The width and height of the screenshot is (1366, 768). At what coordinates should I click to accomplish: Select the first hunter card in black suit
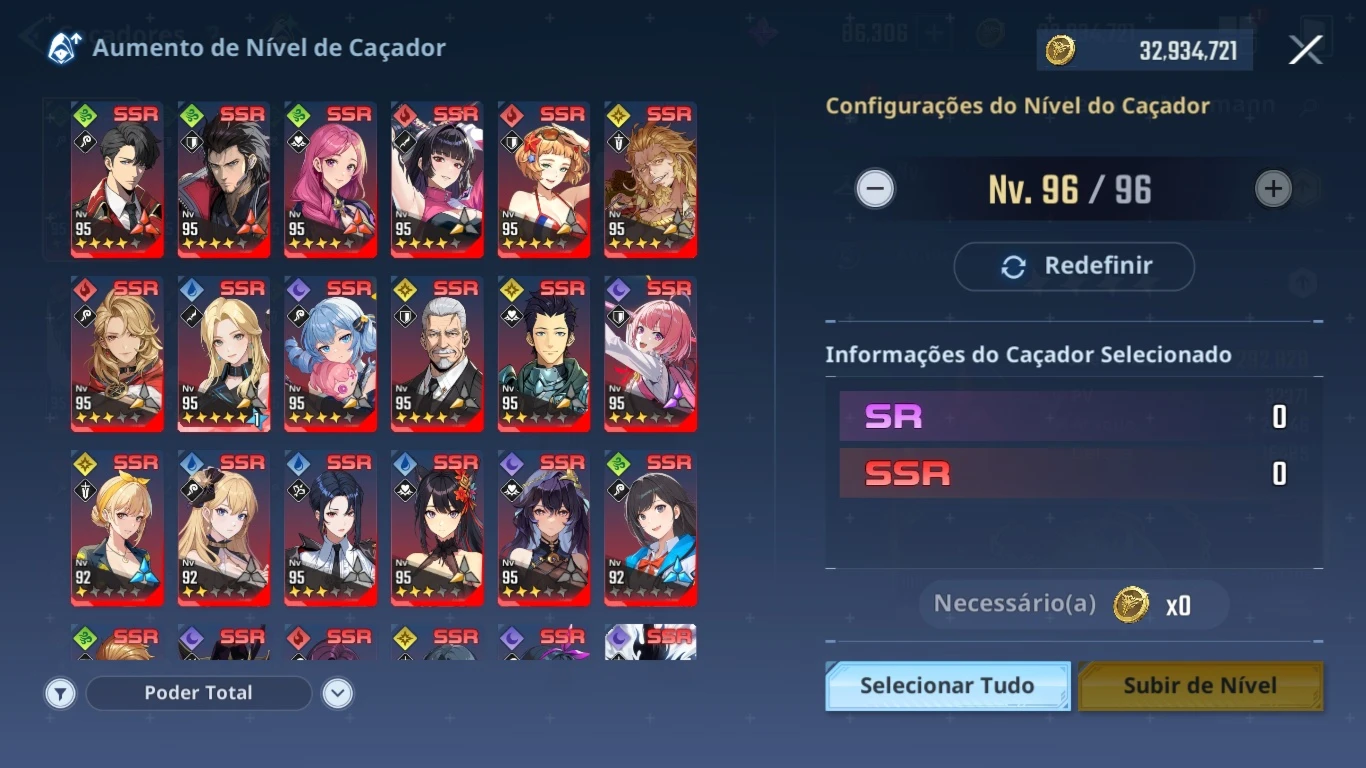click(117, 180)
